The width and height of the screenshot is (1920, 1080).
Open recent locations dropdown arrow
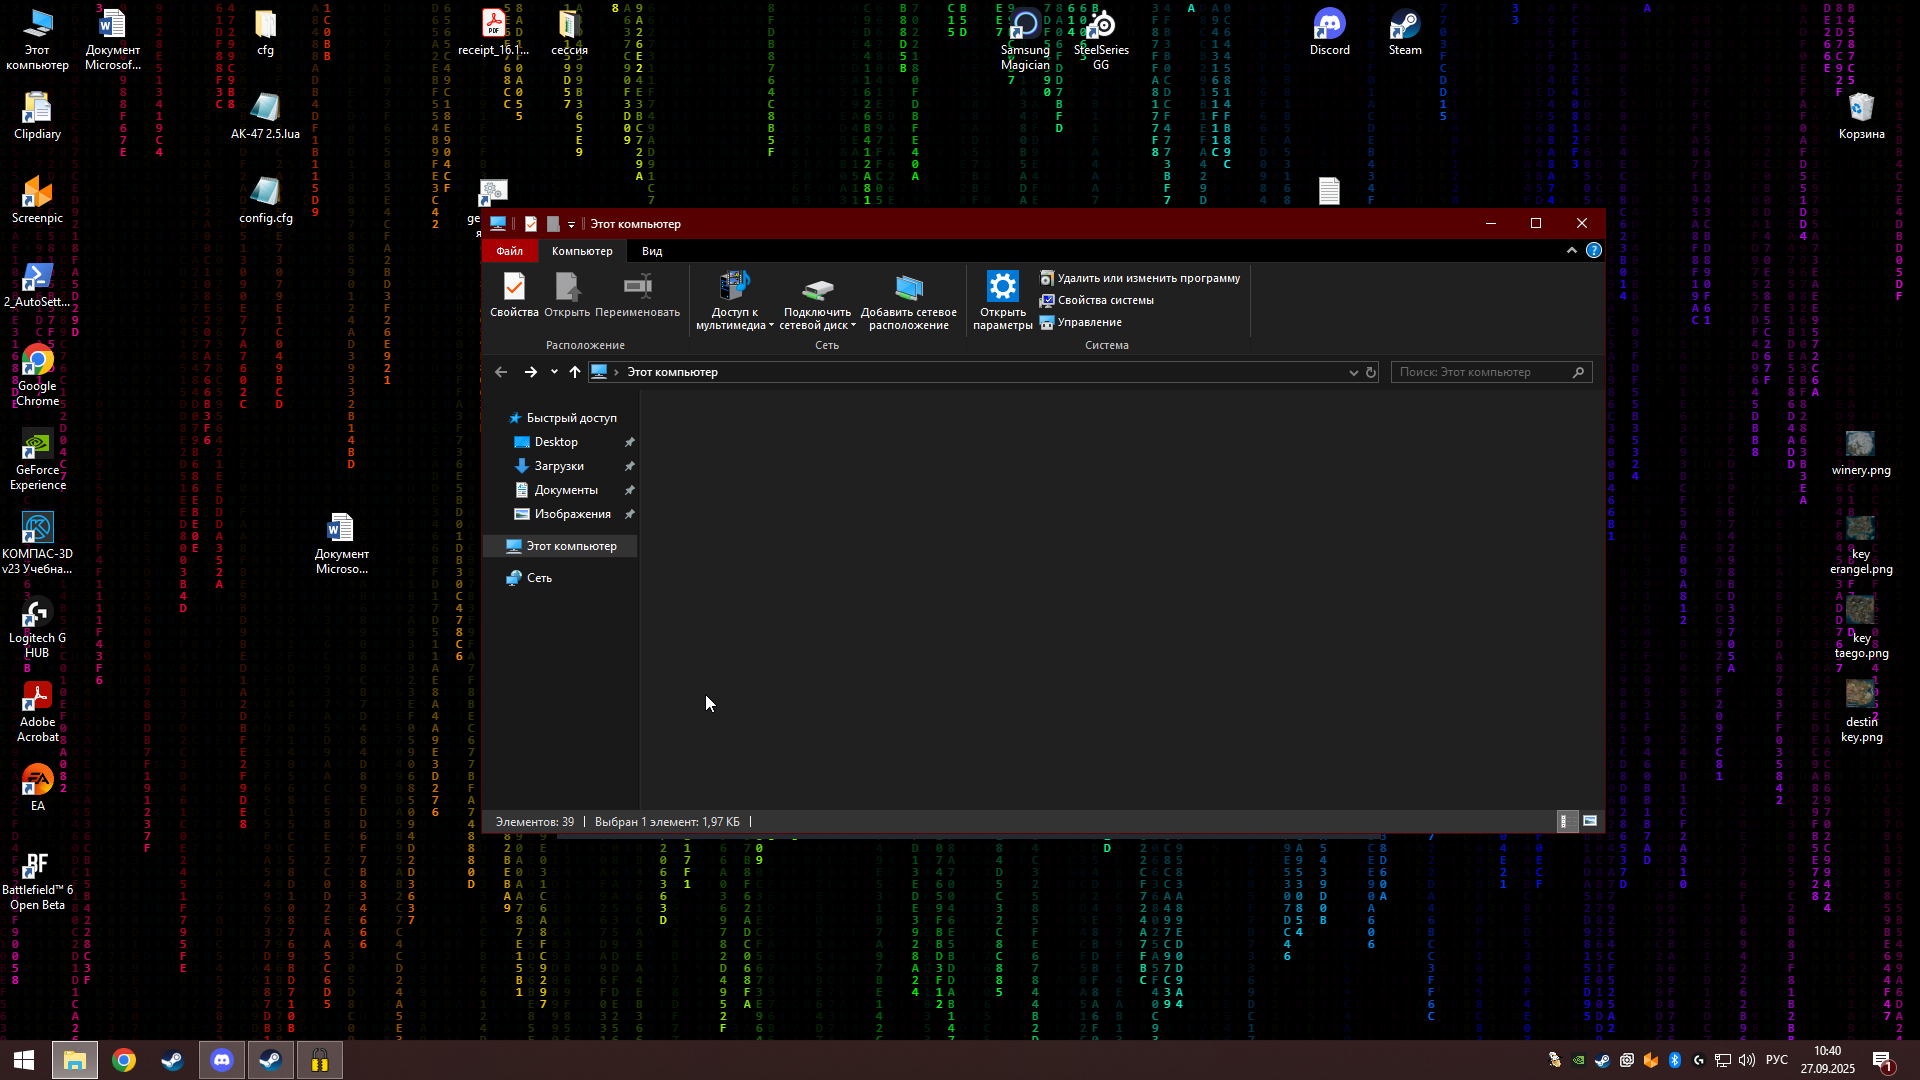[554, 372]
